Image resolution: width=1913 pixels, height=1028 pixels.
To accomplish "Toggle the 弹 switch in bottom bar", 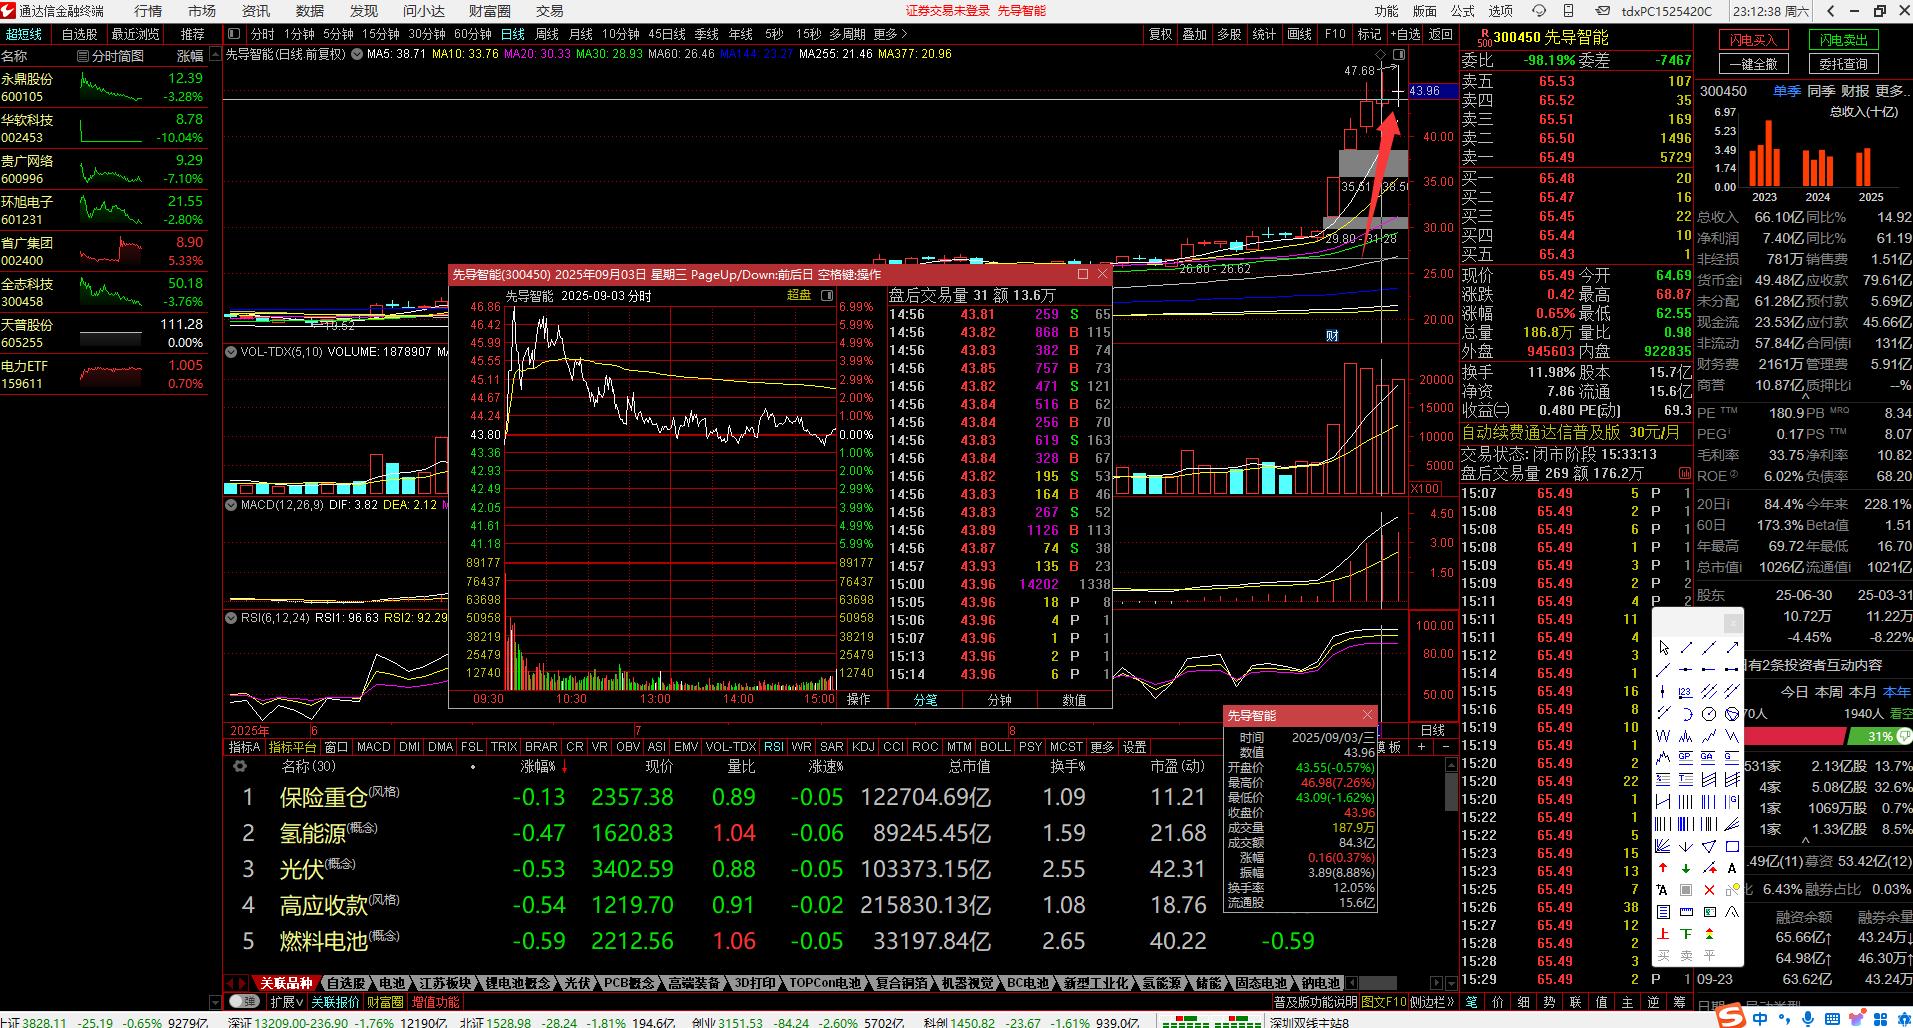I will [242, 1001].
